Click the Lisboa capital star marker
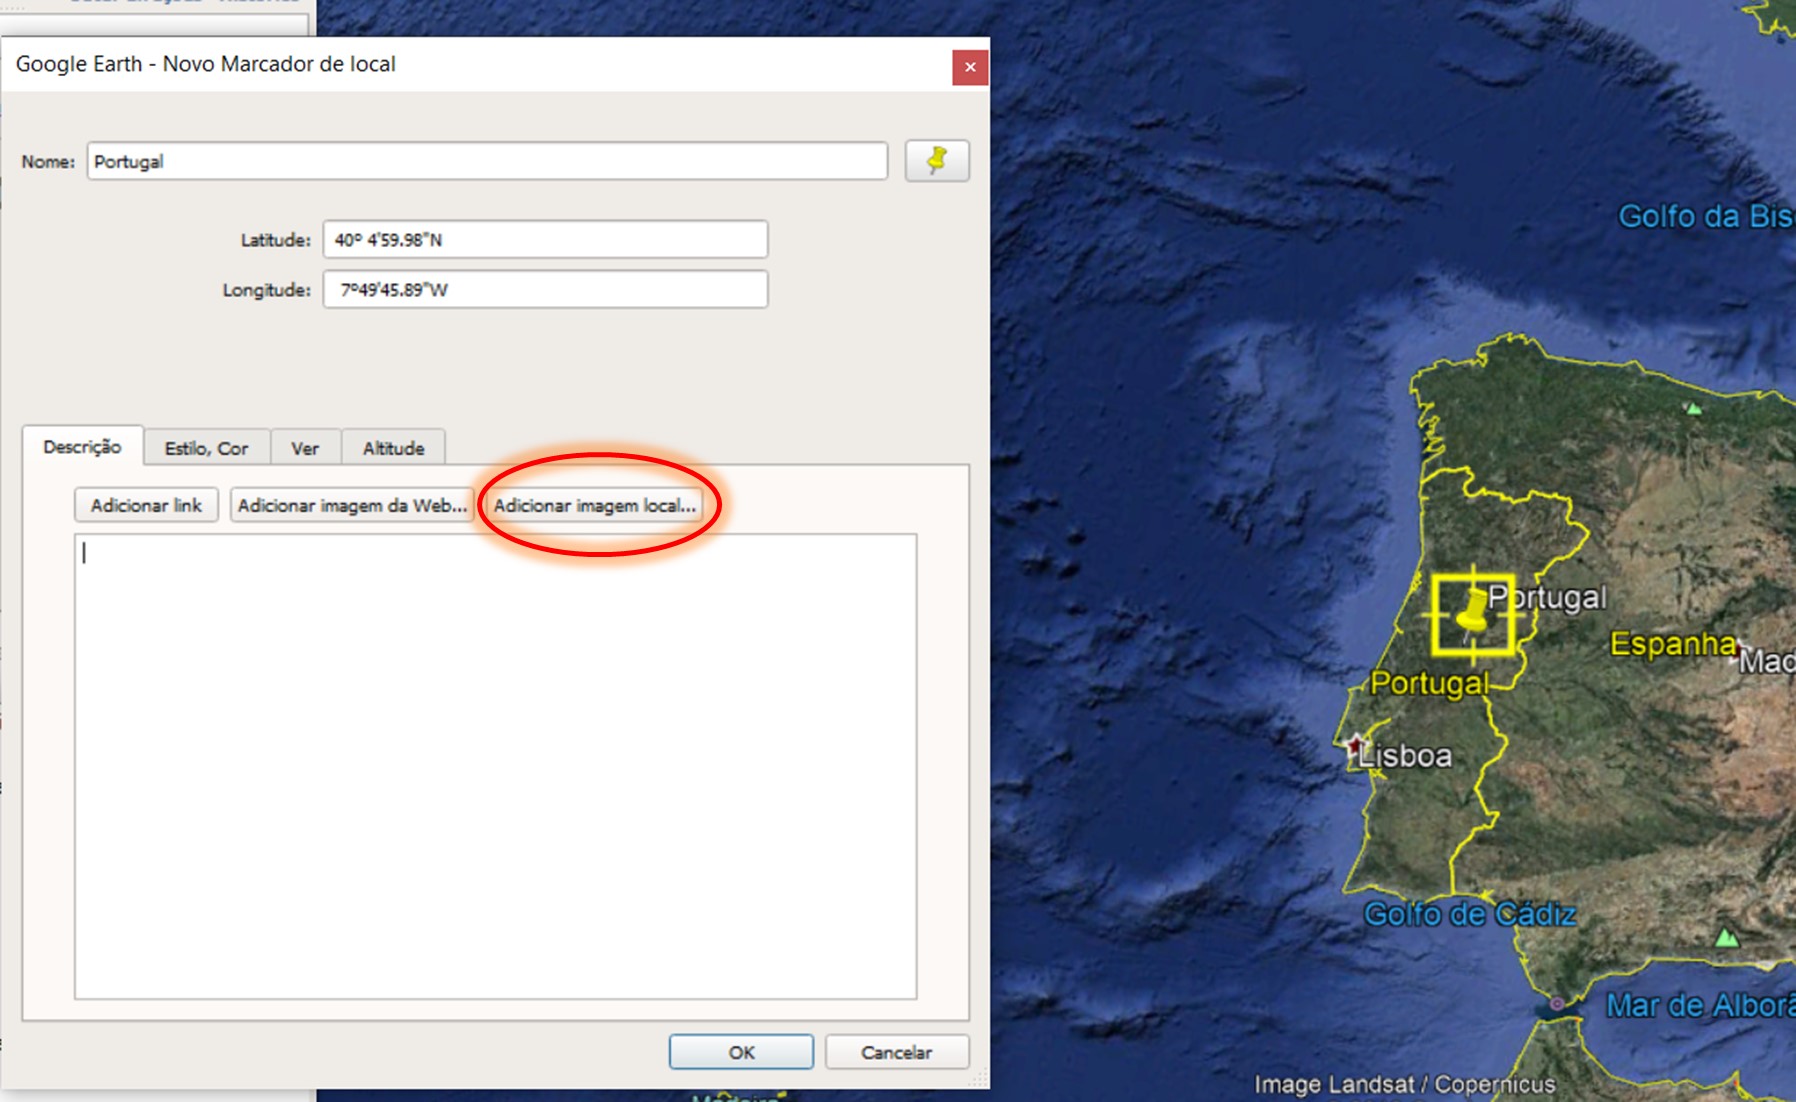Image resolution: width=1796 pixels, height=1102 pixels. click(1355, 745)
